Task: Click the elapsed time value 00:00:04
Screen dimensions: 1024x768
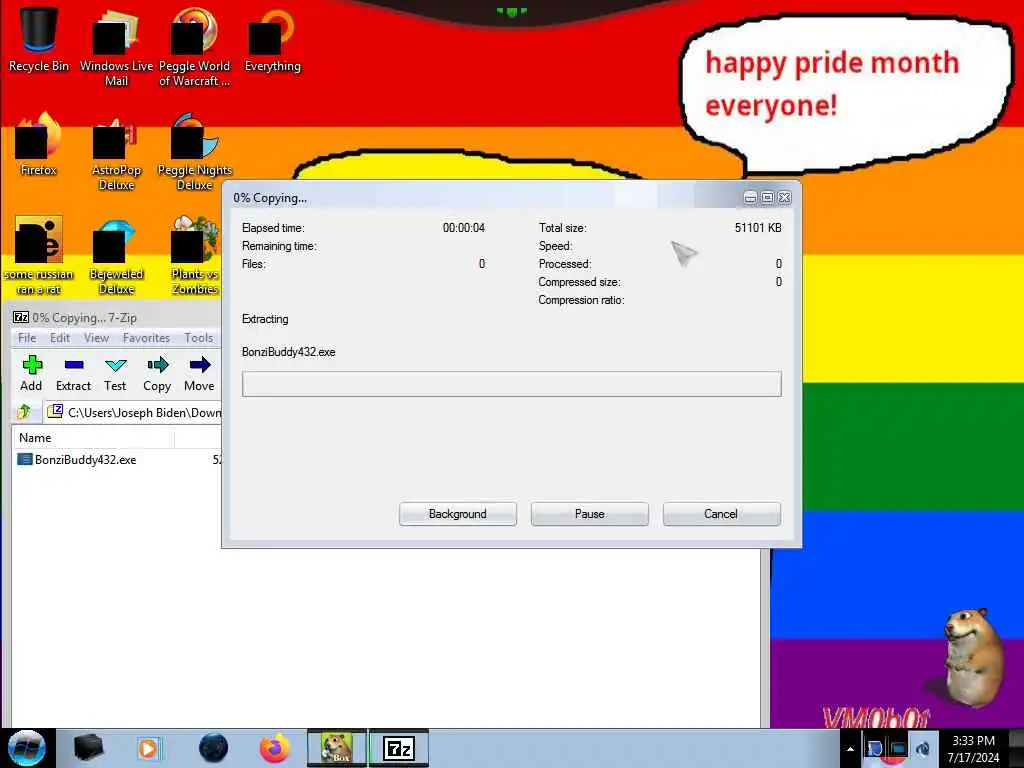Action: pyautogui.click(x=464, y=228)
